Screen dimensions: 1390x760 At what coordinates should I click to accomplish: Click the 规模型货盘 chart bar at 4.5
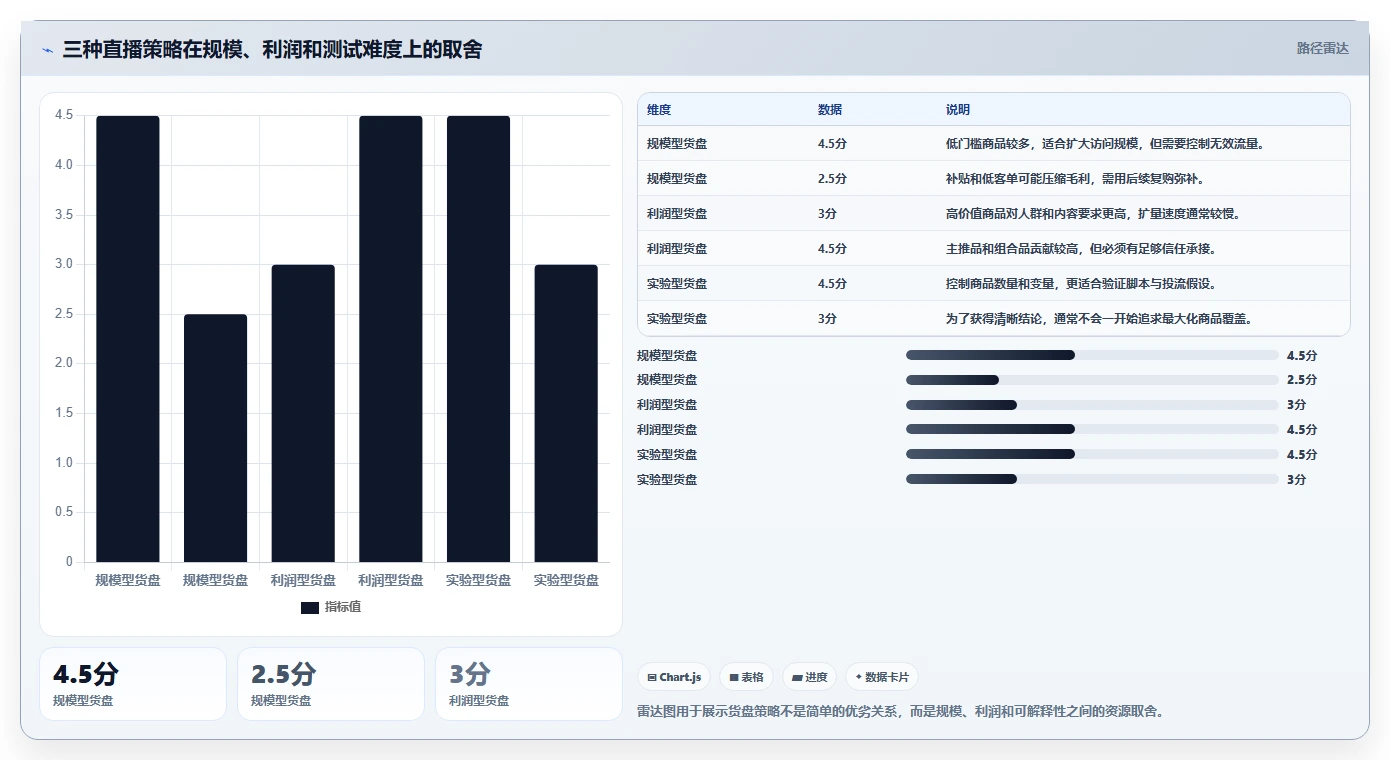(128, 339)
